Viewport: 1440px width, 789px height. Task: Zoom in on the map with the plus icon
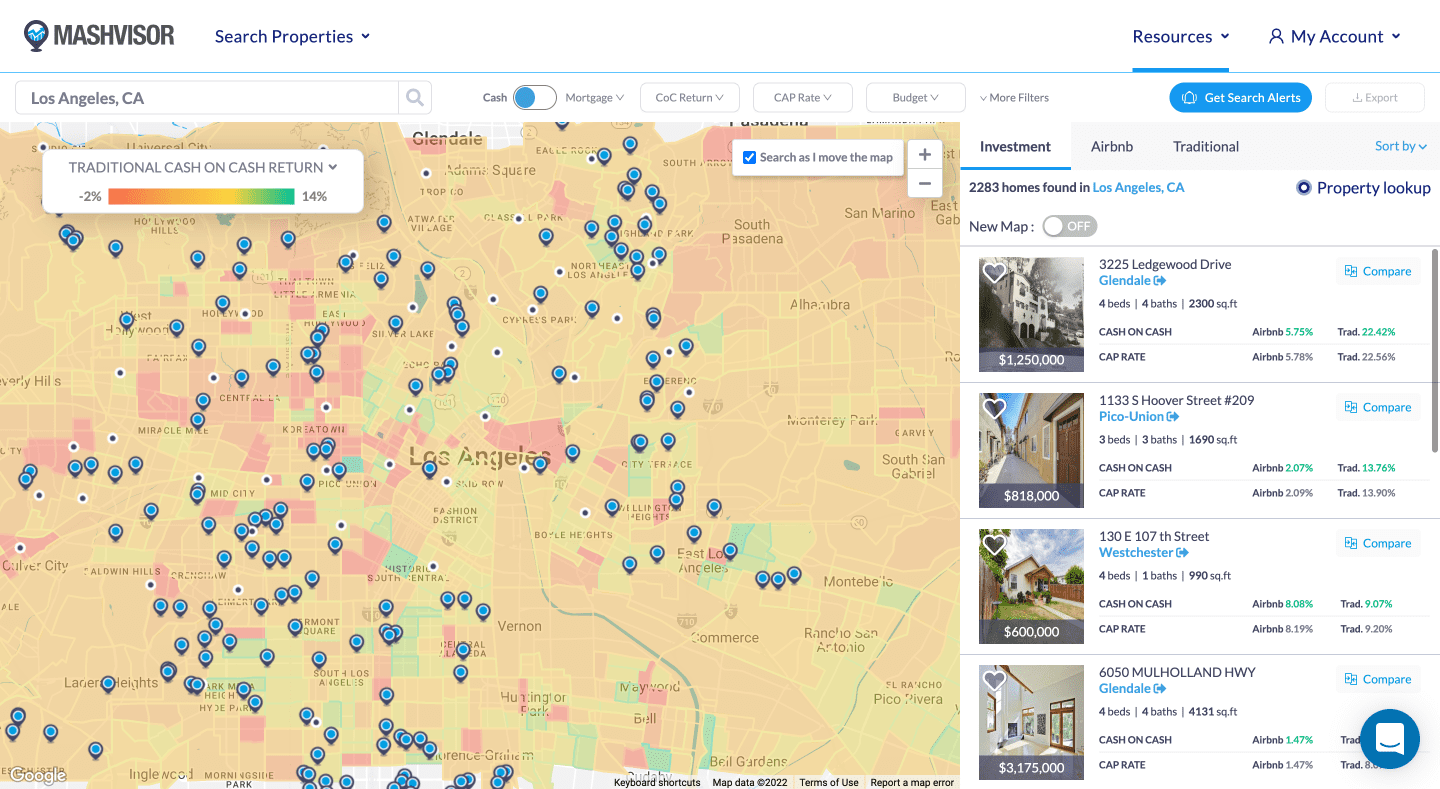(x=923, y=154)
